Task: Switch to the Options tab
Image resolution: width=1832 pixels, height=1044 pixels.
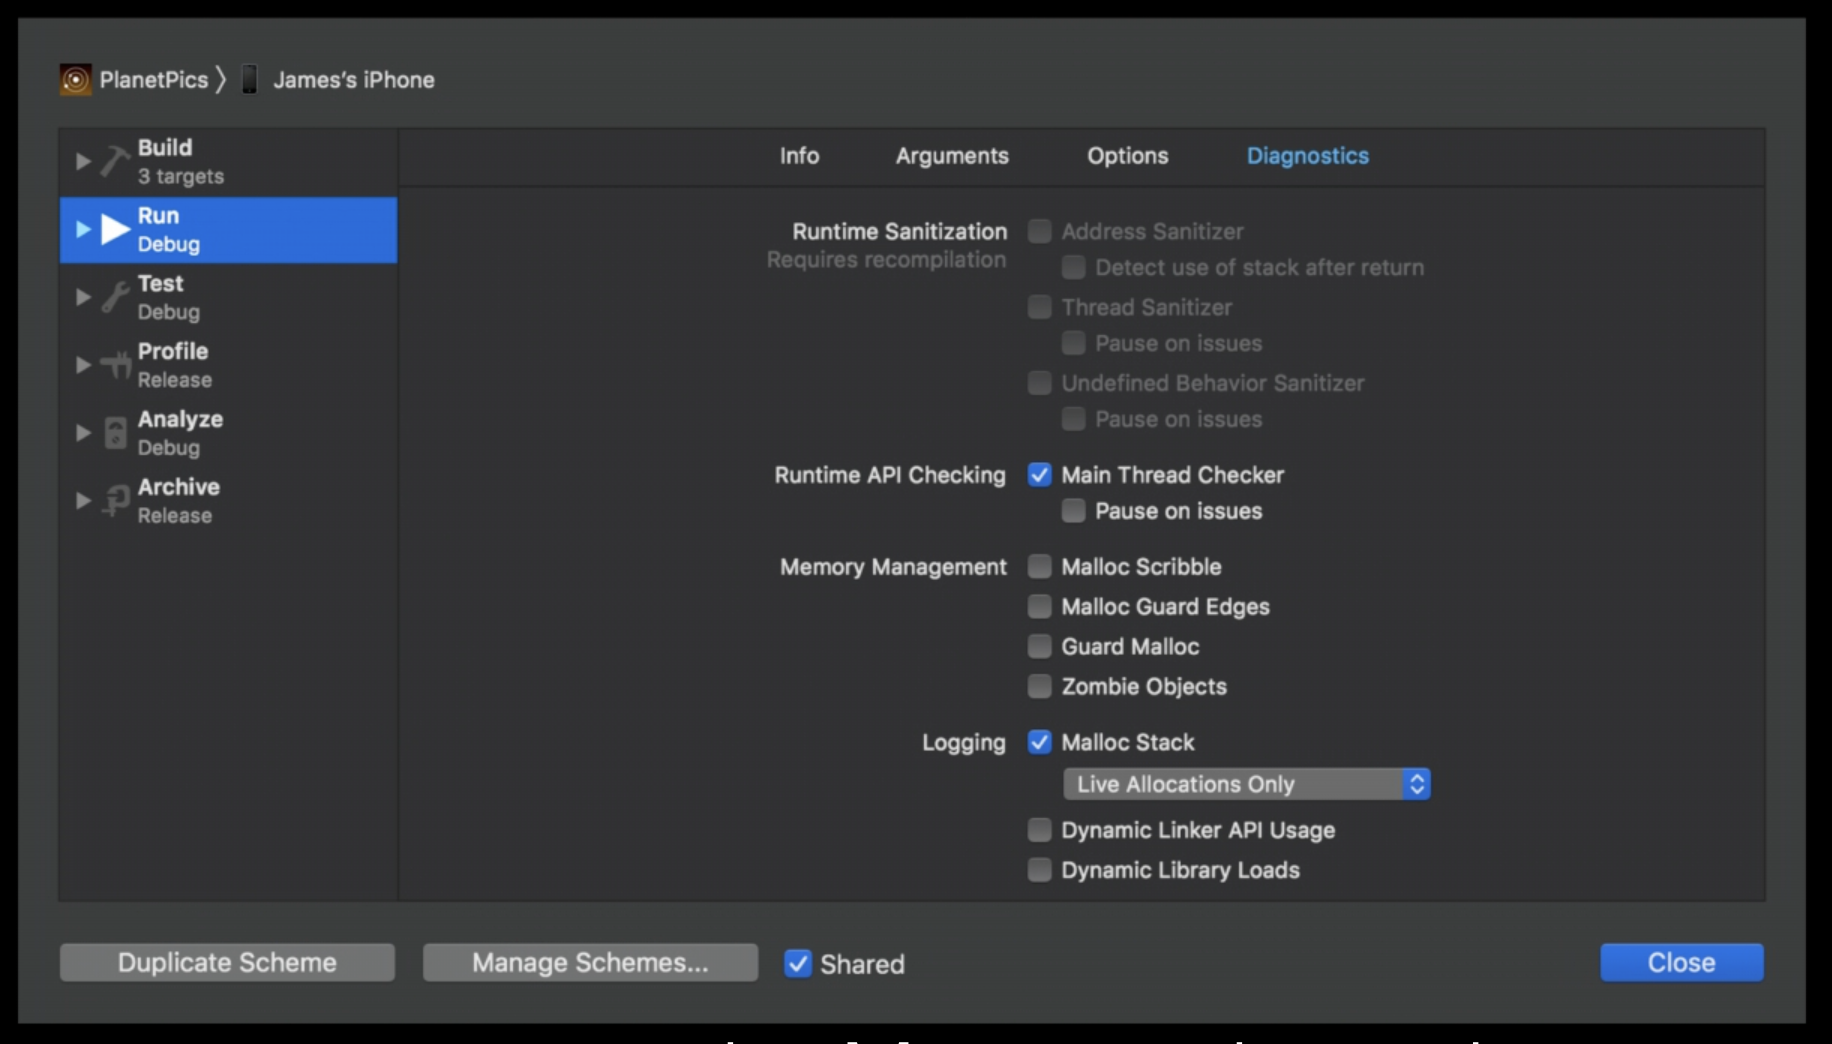Action: tap(1127, 156)
